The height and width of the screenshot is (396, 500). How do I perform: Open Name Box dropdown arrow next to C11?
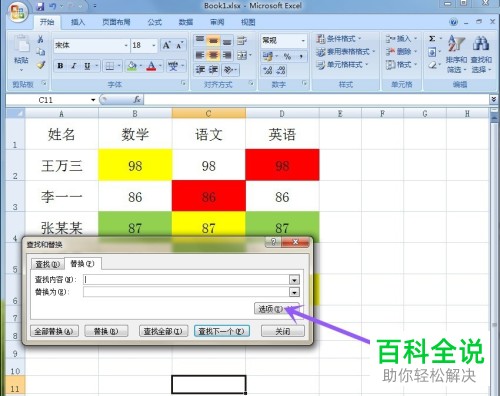coord(93,100)
